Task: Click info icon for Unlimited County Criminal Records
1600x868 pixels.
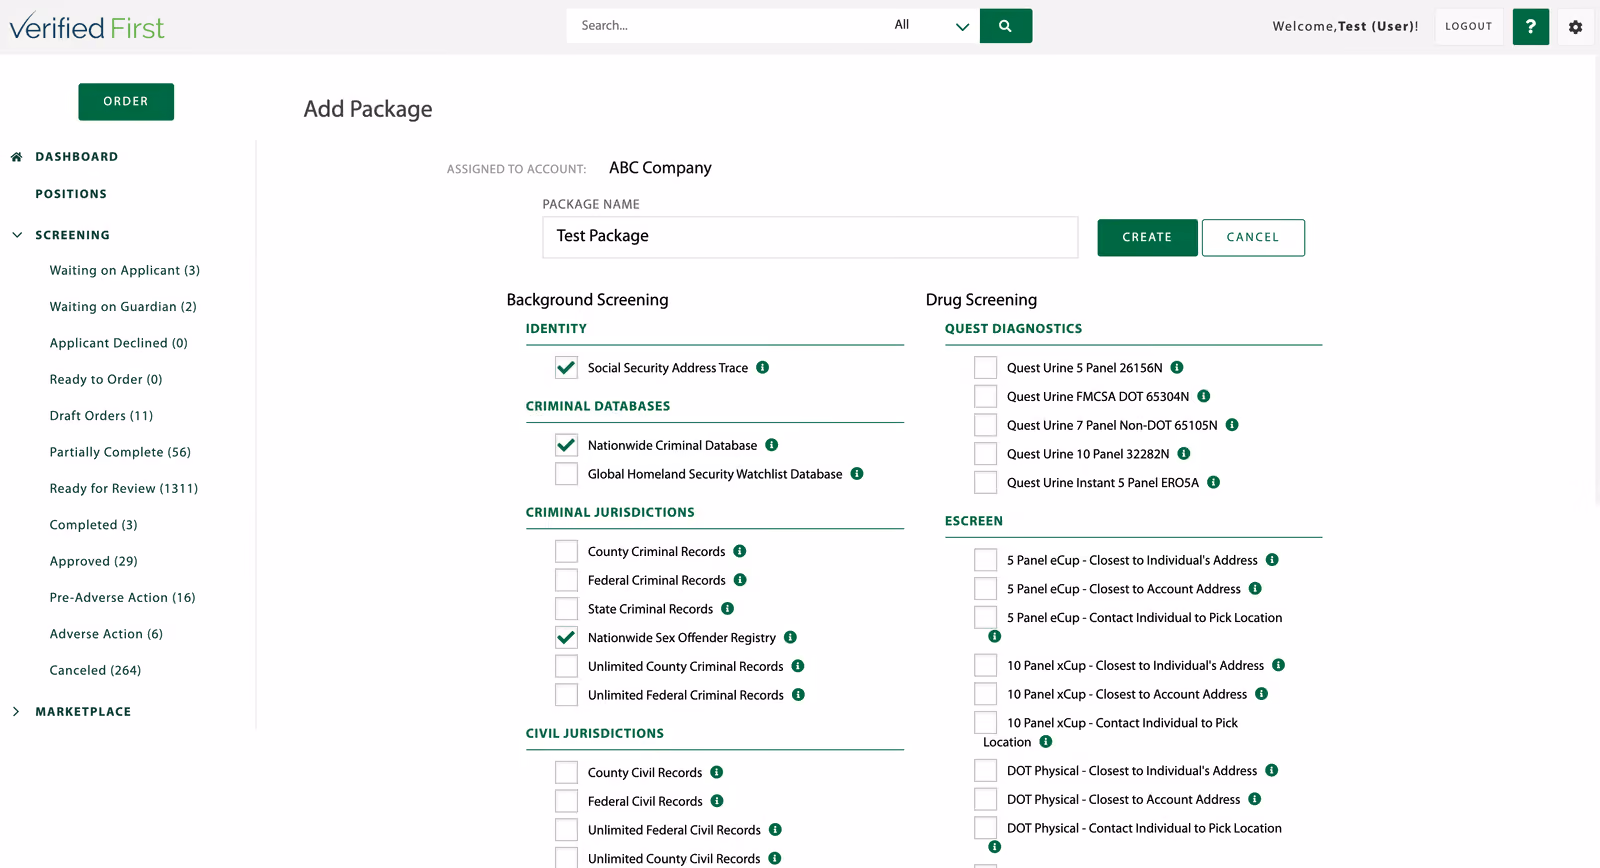Action: click(798, 666)
